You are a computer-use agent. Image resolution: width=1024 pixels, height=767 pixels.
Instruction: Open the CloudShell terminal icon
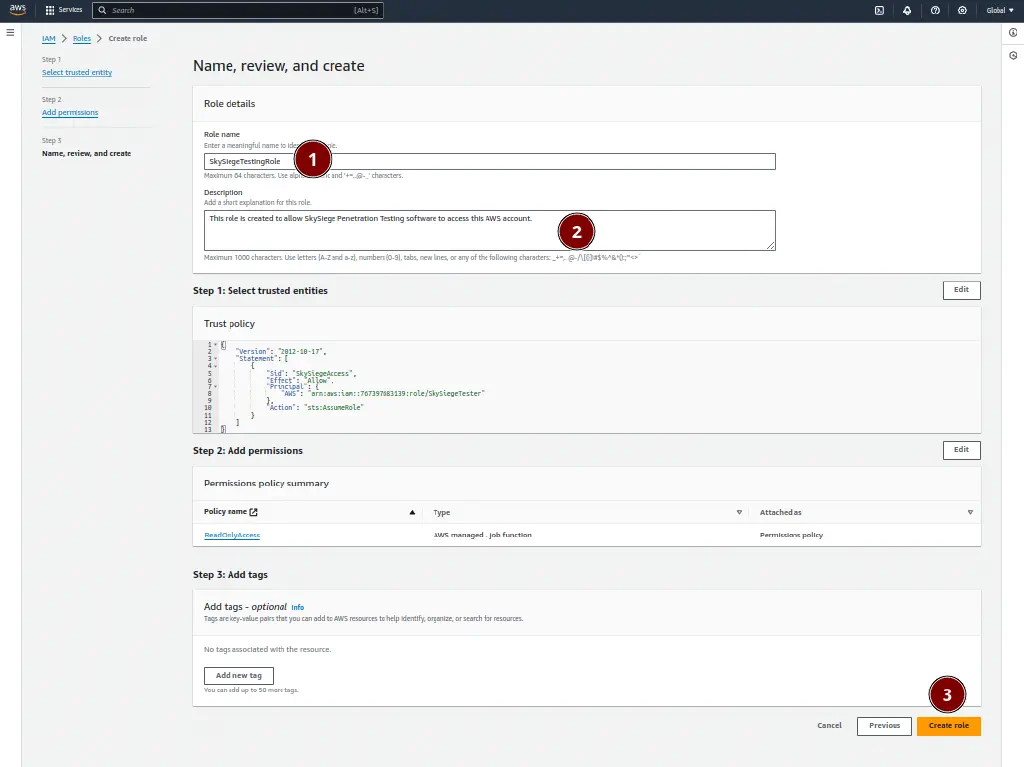tap(879, 10)
